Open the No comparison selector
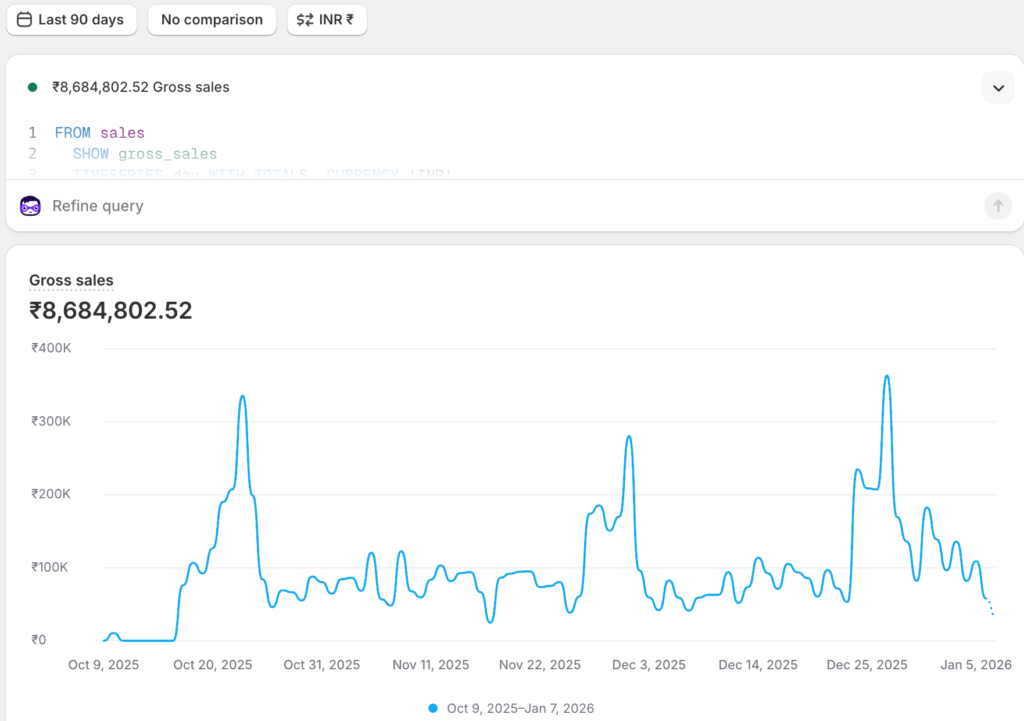Viewport: 1024px width, 721px height. click(212, 20)
